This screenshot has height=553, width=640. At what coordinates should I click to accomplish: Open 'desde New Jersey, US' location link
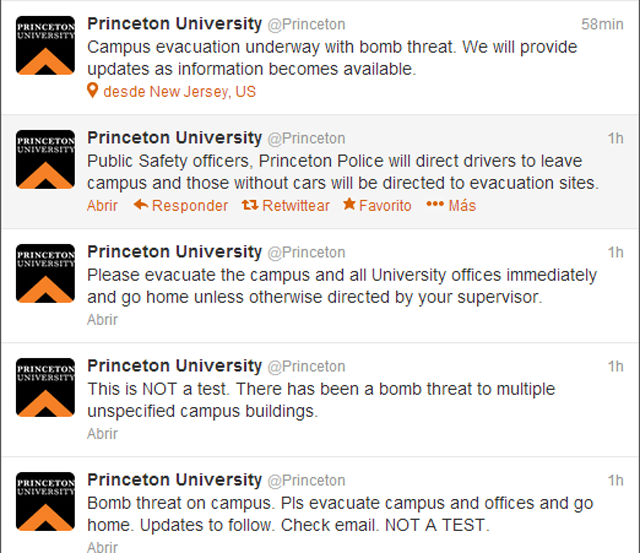point(179,91)
